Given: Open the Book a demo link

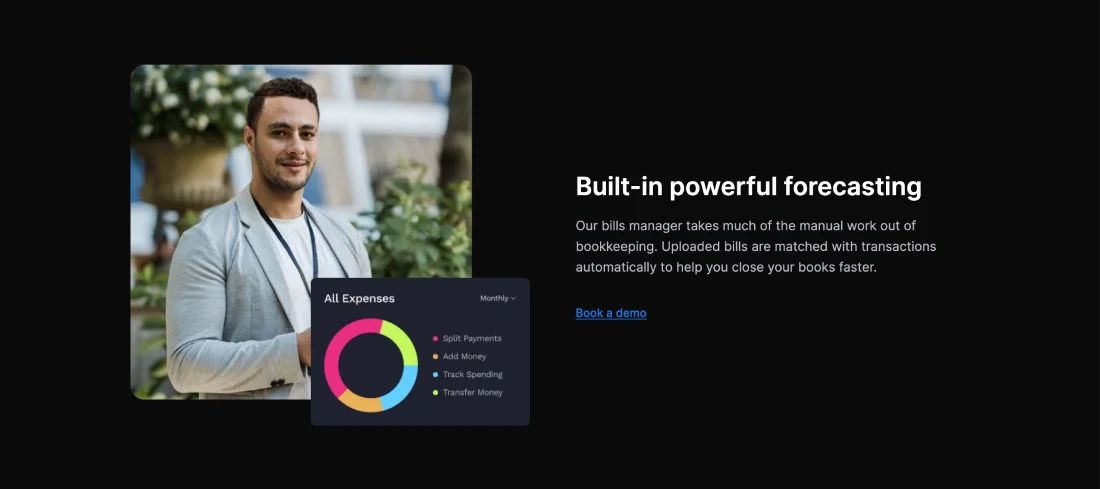Looking at the screenshot, I should (610, 313).
